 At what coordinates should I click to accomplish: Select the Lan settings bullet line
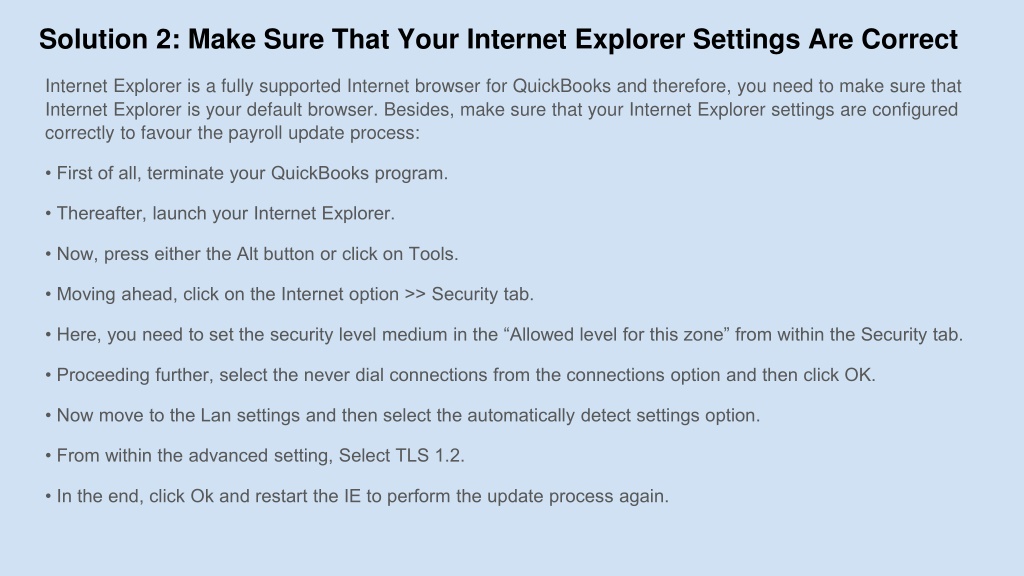(402, 415)
